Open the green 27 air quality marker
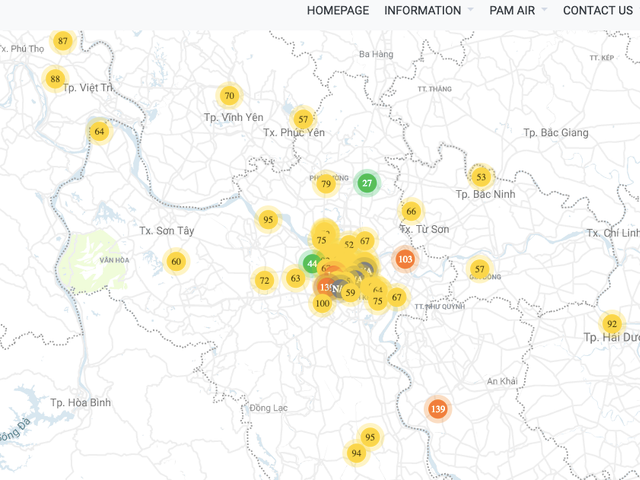Image resolution: width=640 pixels, height=480 pixels. pos(367,183)
